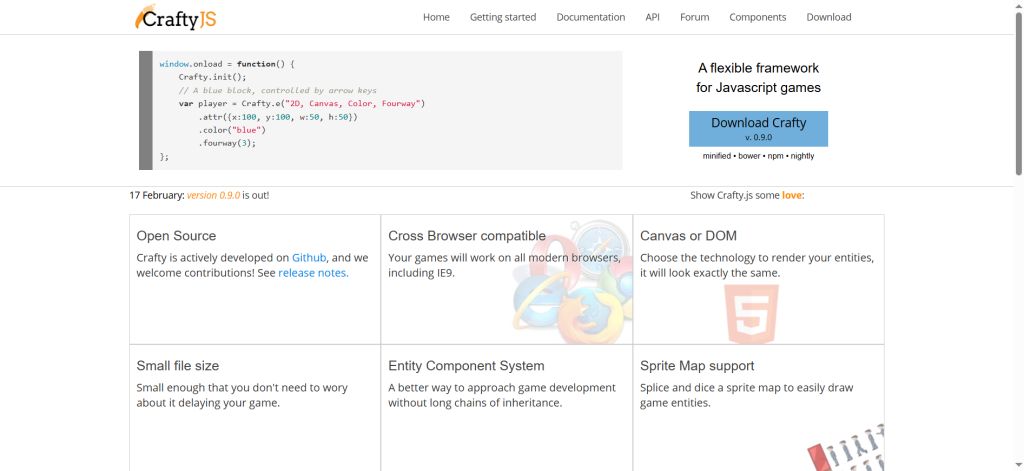Viewport: 1024px width, 471px height.
Task: Go to Getting started page
Action: click(503, 17)
